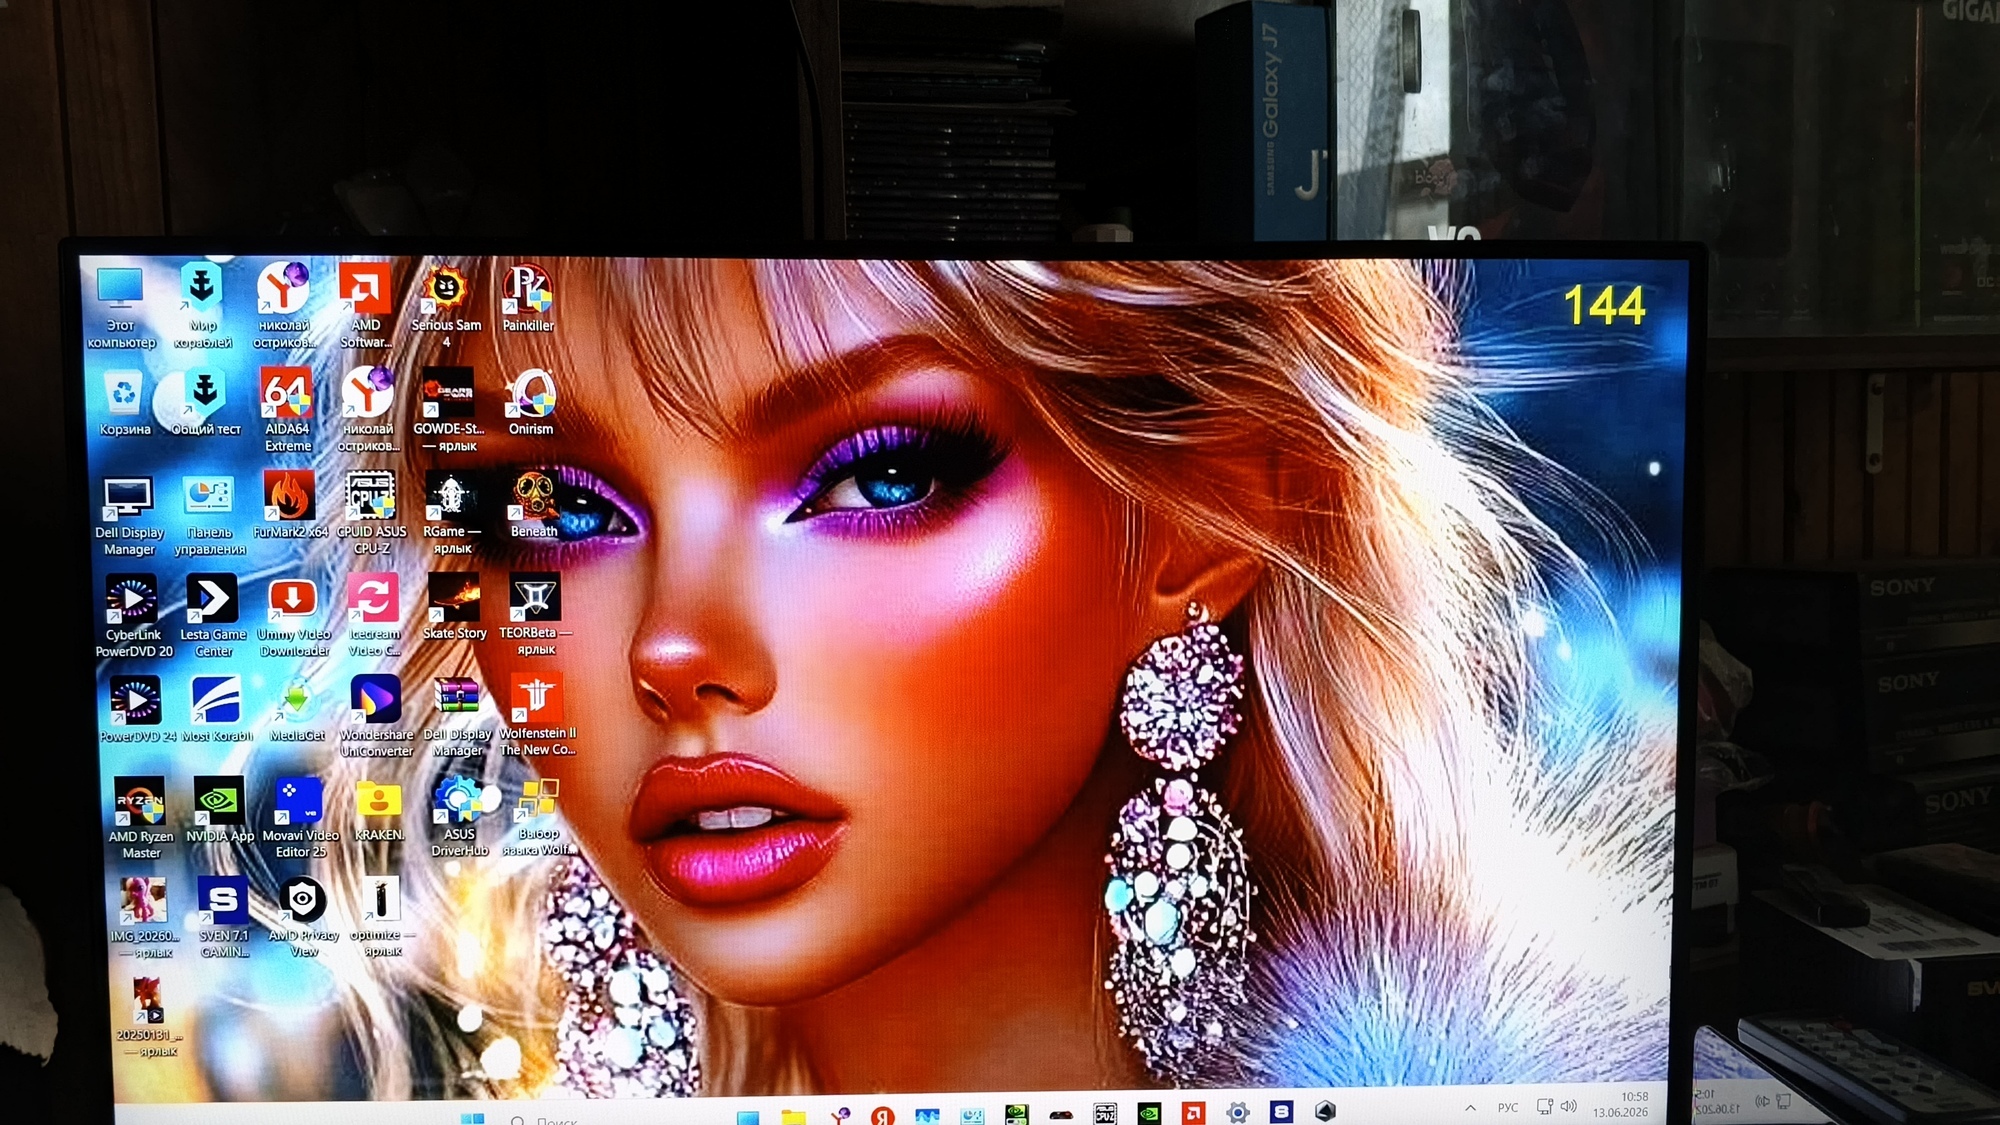
Task: Open the Wondershare UniConverter icon
Action: 376,715
